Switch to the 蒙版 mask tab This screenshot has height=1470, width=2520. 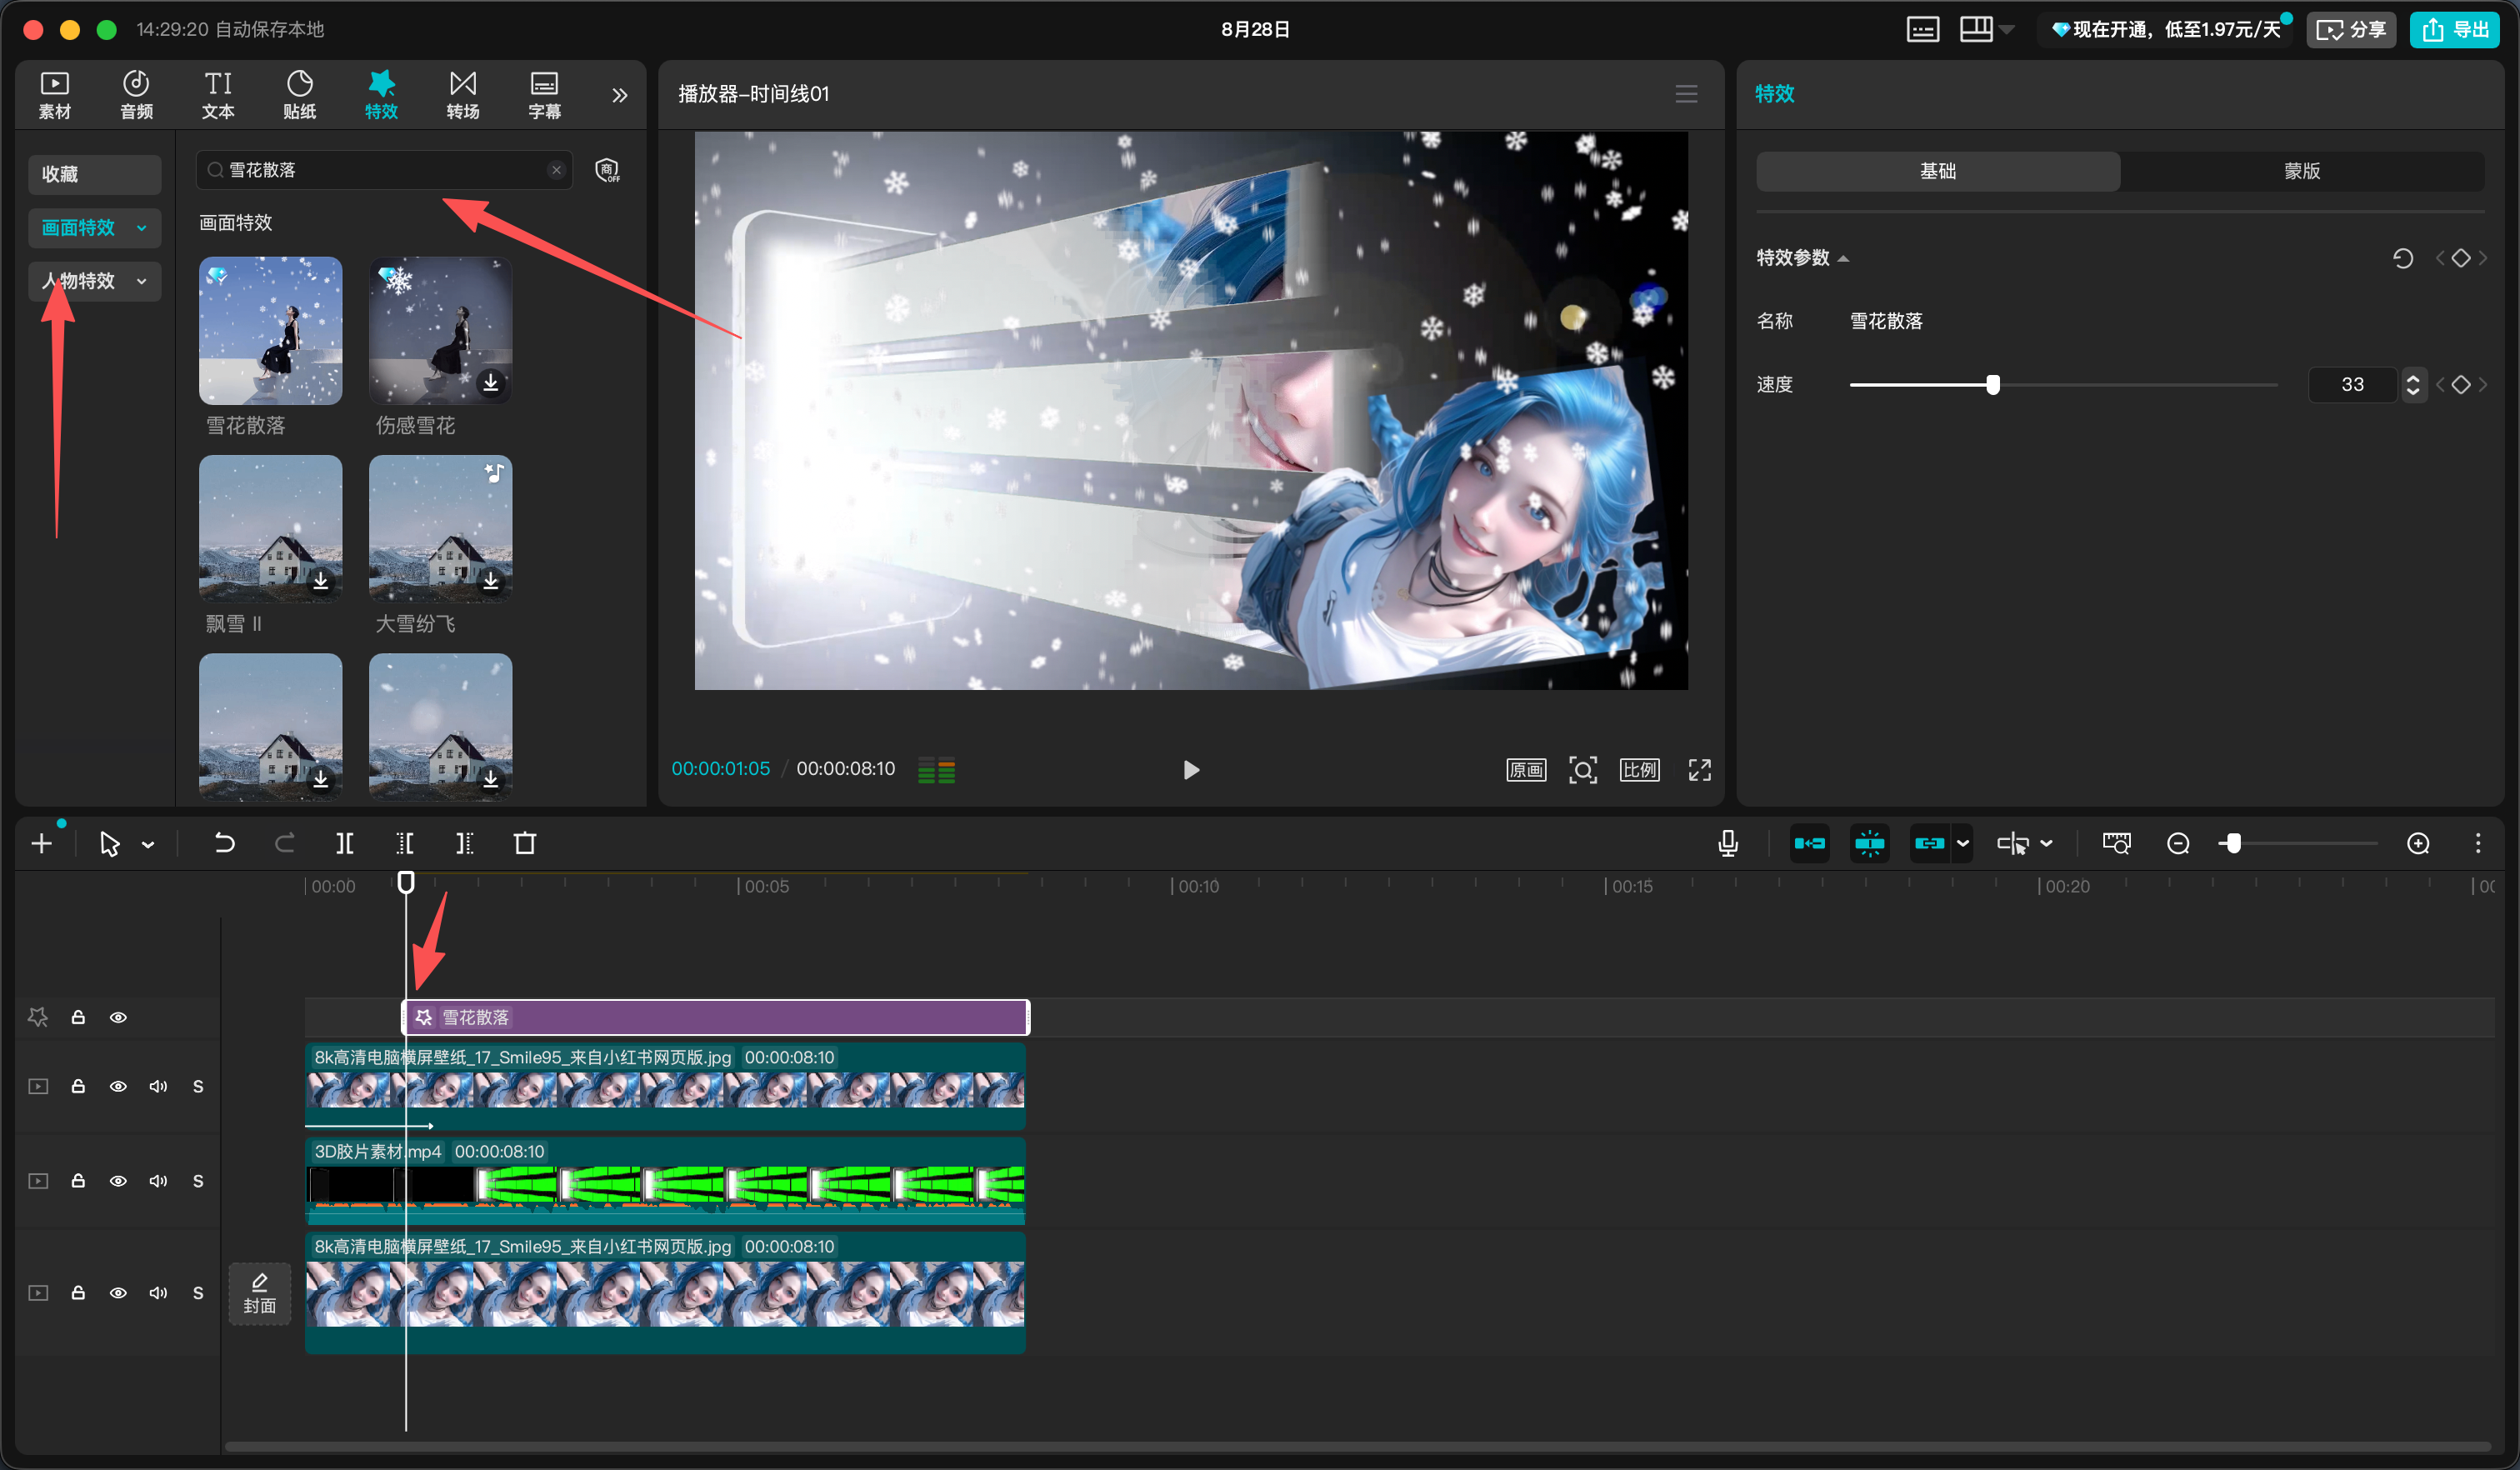coord(2302,171)
